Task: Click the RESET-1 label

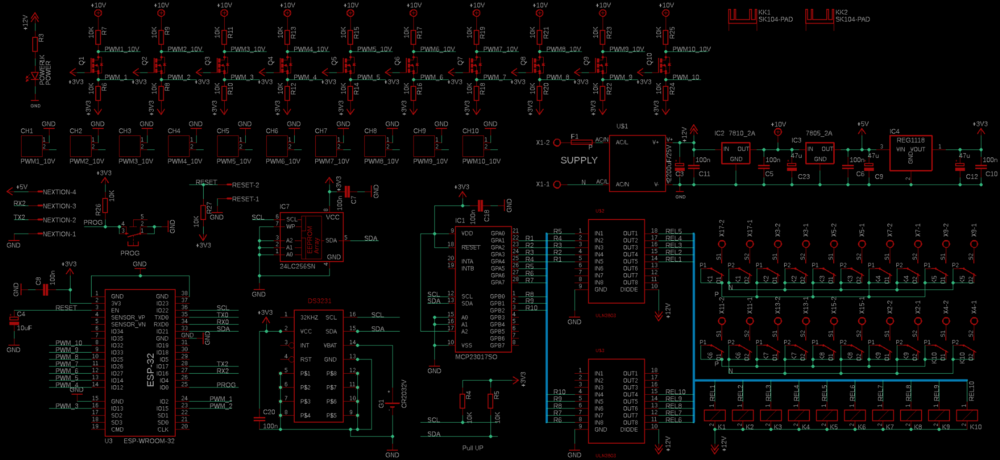Action: pyautogui.click(x=246, y=198)
